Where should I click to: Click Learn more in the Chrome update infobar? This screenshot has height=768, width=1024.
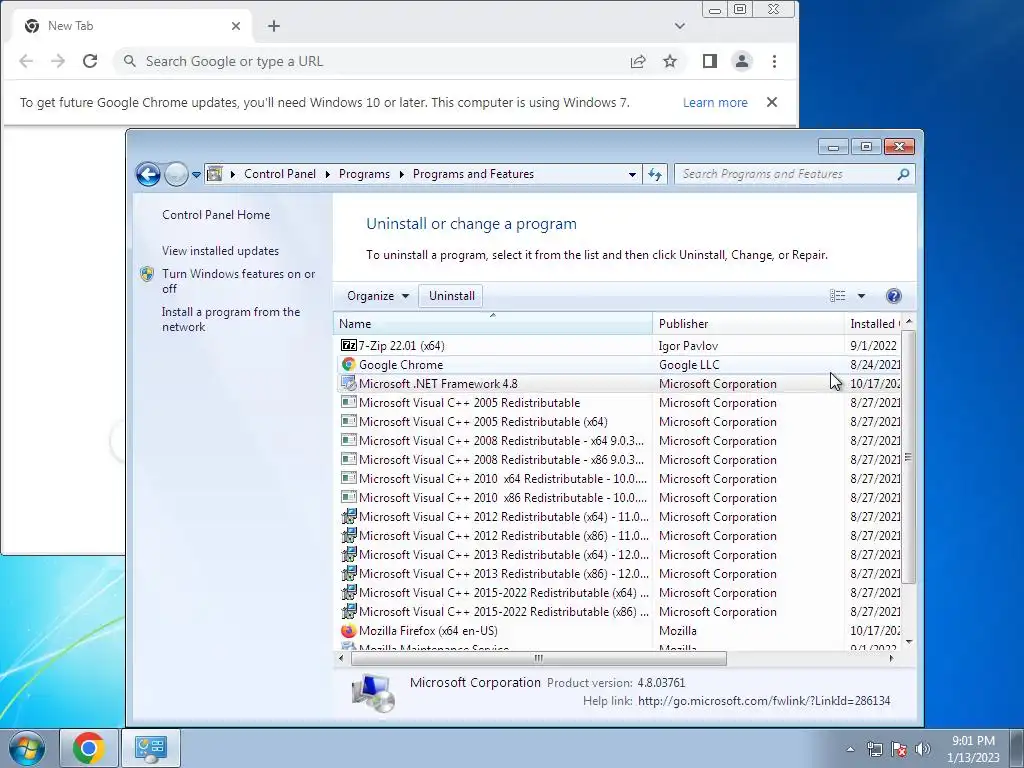click(715, 103)
